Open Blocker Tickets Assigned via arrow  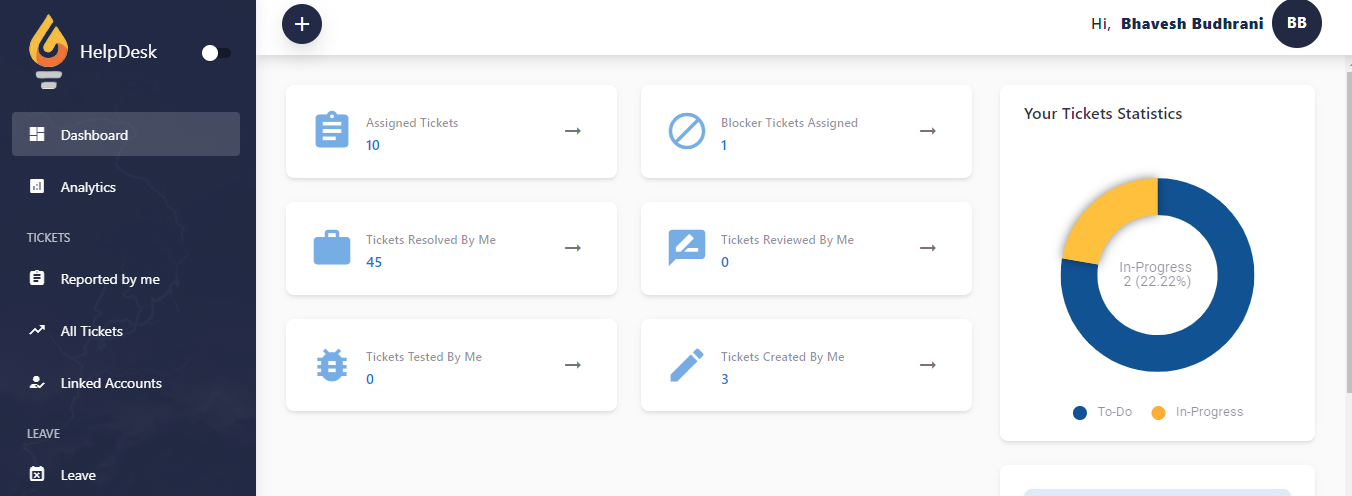click(928, 131)
